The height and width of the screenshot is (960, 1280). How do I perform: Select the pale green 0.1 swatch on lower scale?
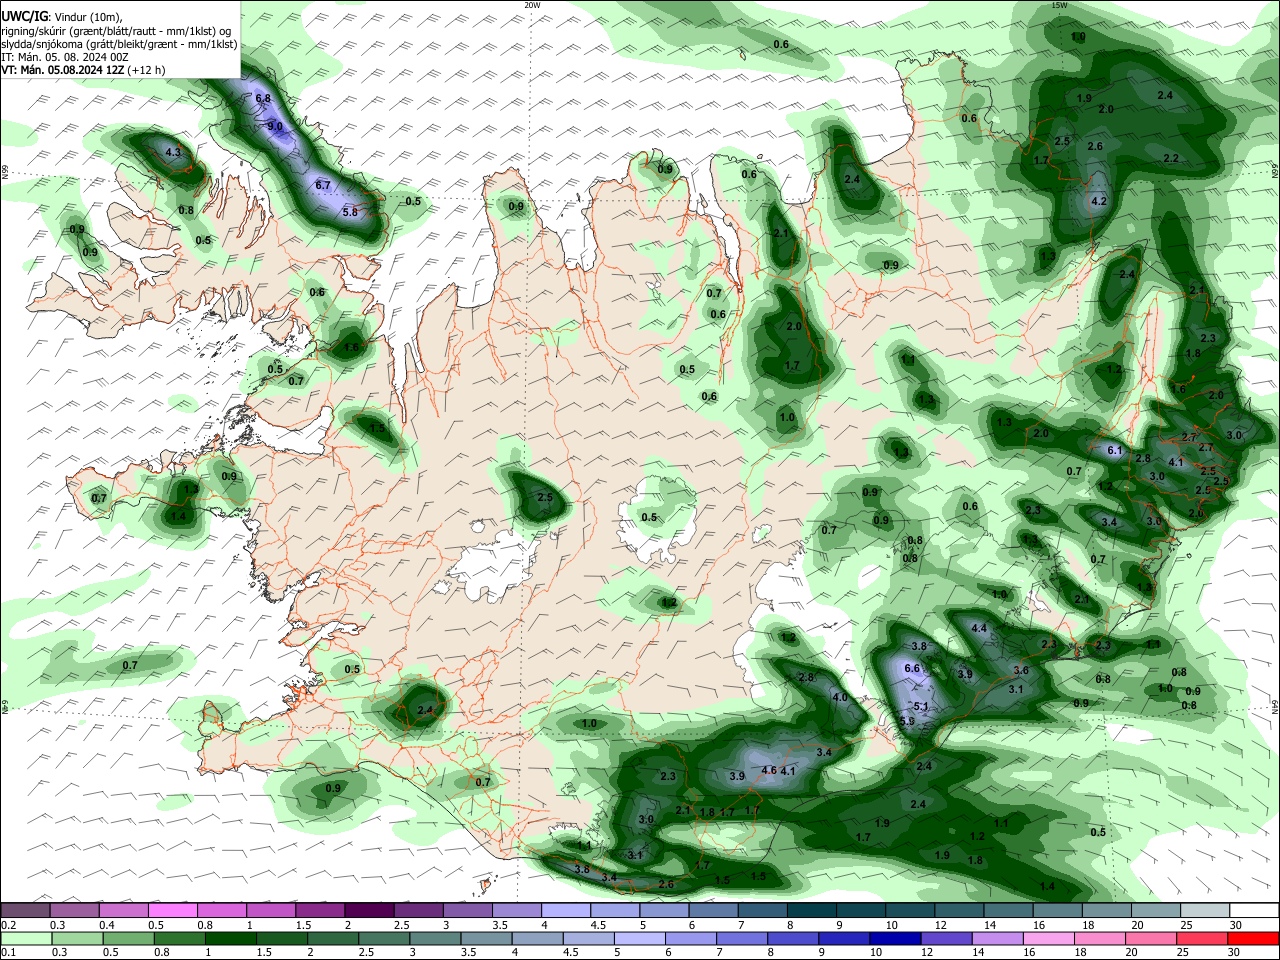pos(24,938)
